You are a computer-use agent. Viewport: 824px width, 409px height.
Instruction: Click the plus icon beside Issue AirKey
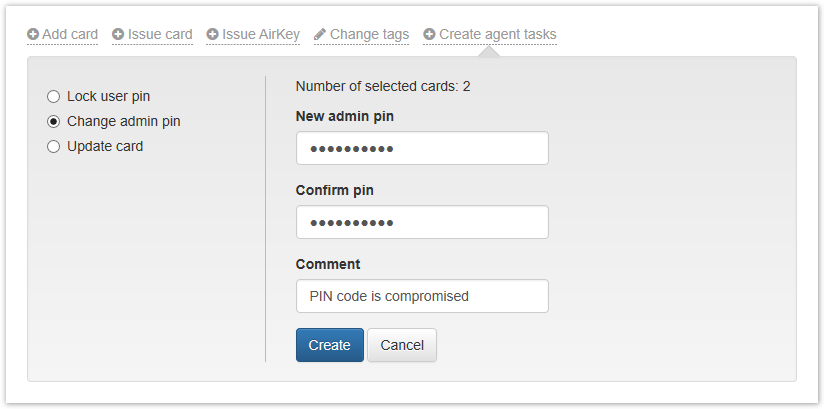(x=212, y=34)
